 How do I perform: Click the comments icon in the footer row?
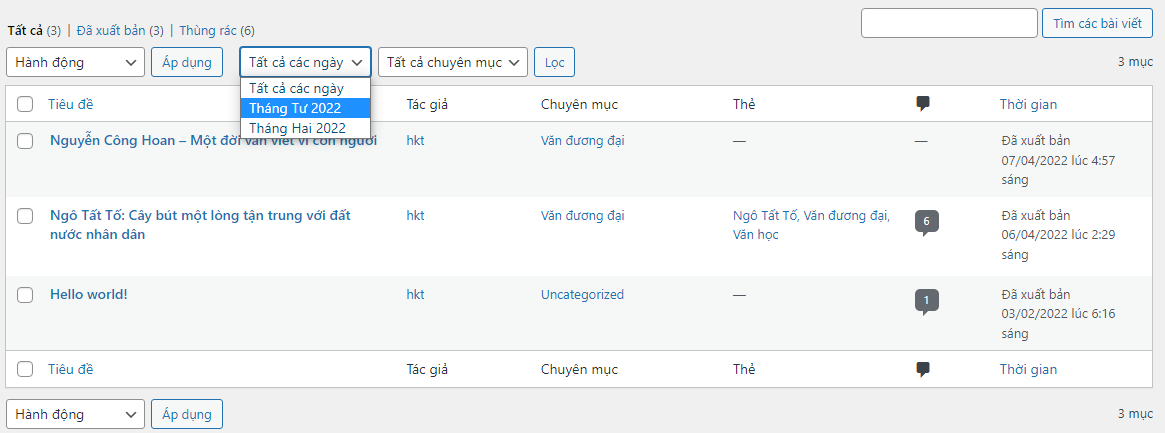pos(923,369)
